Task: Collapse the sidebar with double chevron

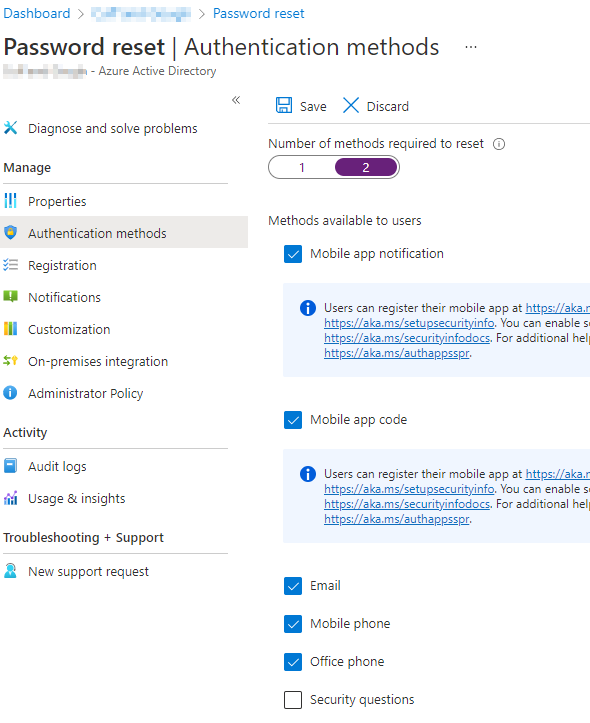Action: coord(236,100)
